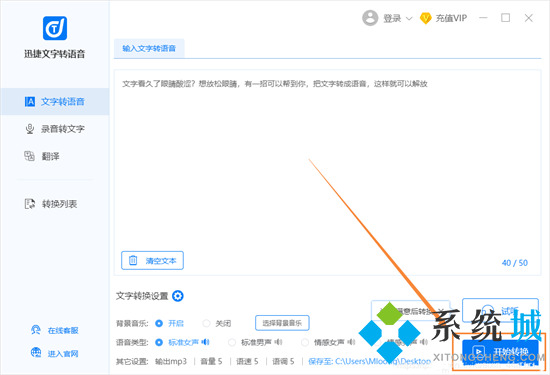Open the 进入官网 link
The image size is (550, 375).
coord(63,354)
